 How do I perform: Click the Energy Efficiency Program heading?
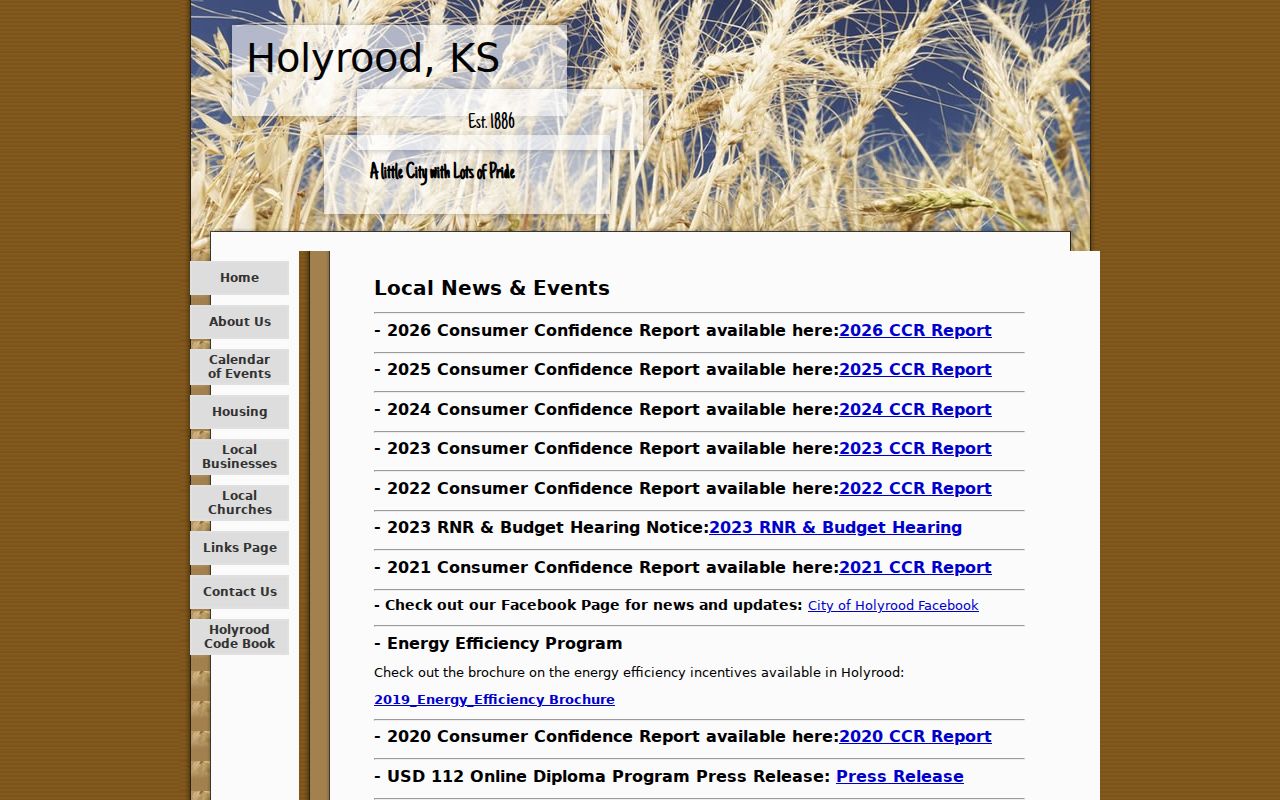pos(498,644)
